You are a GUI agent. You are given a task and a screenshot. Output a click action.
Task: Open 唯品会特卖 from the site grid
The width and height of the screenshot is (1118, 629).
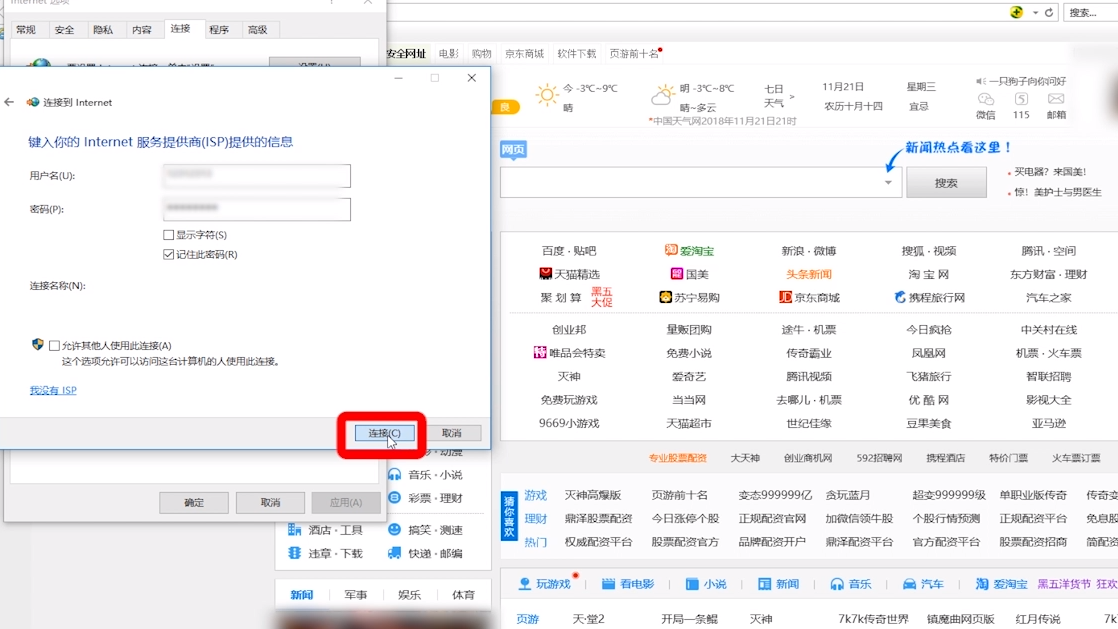click(x=569, y=352)
